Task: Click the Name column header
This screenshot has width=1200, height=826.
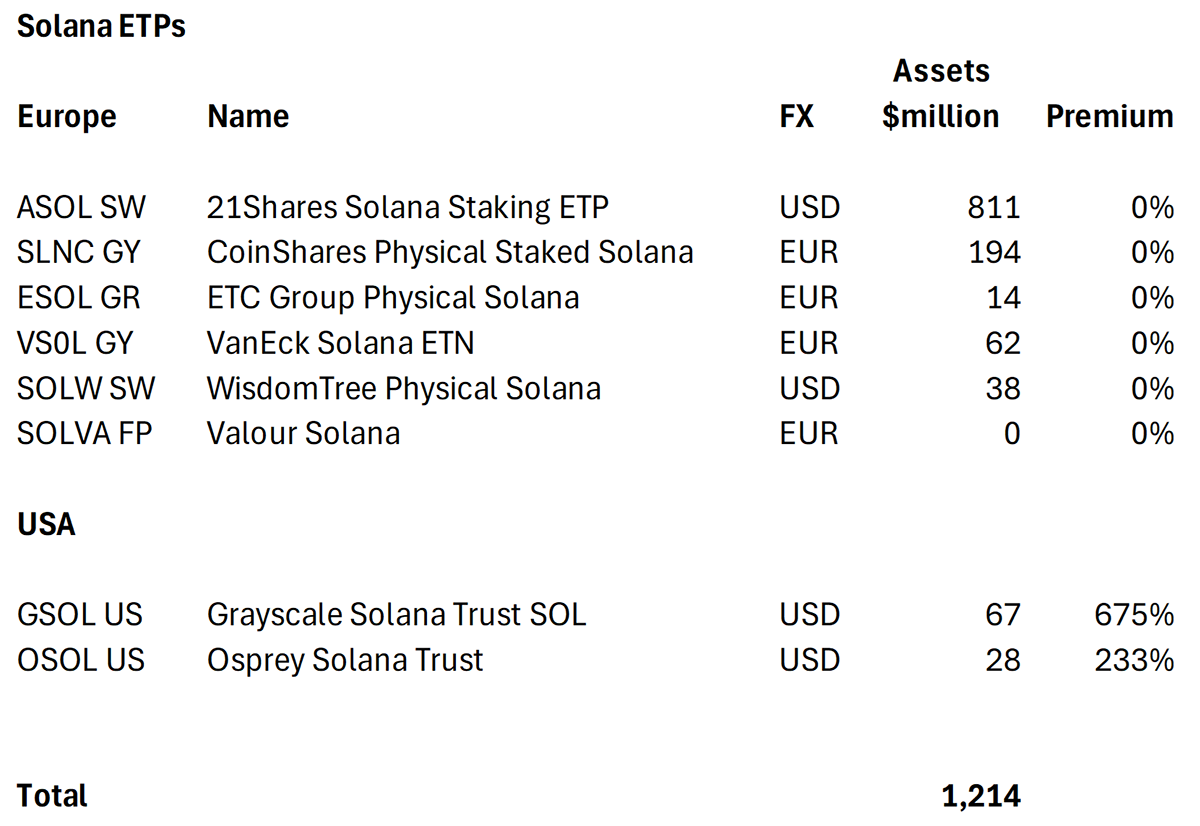Action: click(248, 117)
